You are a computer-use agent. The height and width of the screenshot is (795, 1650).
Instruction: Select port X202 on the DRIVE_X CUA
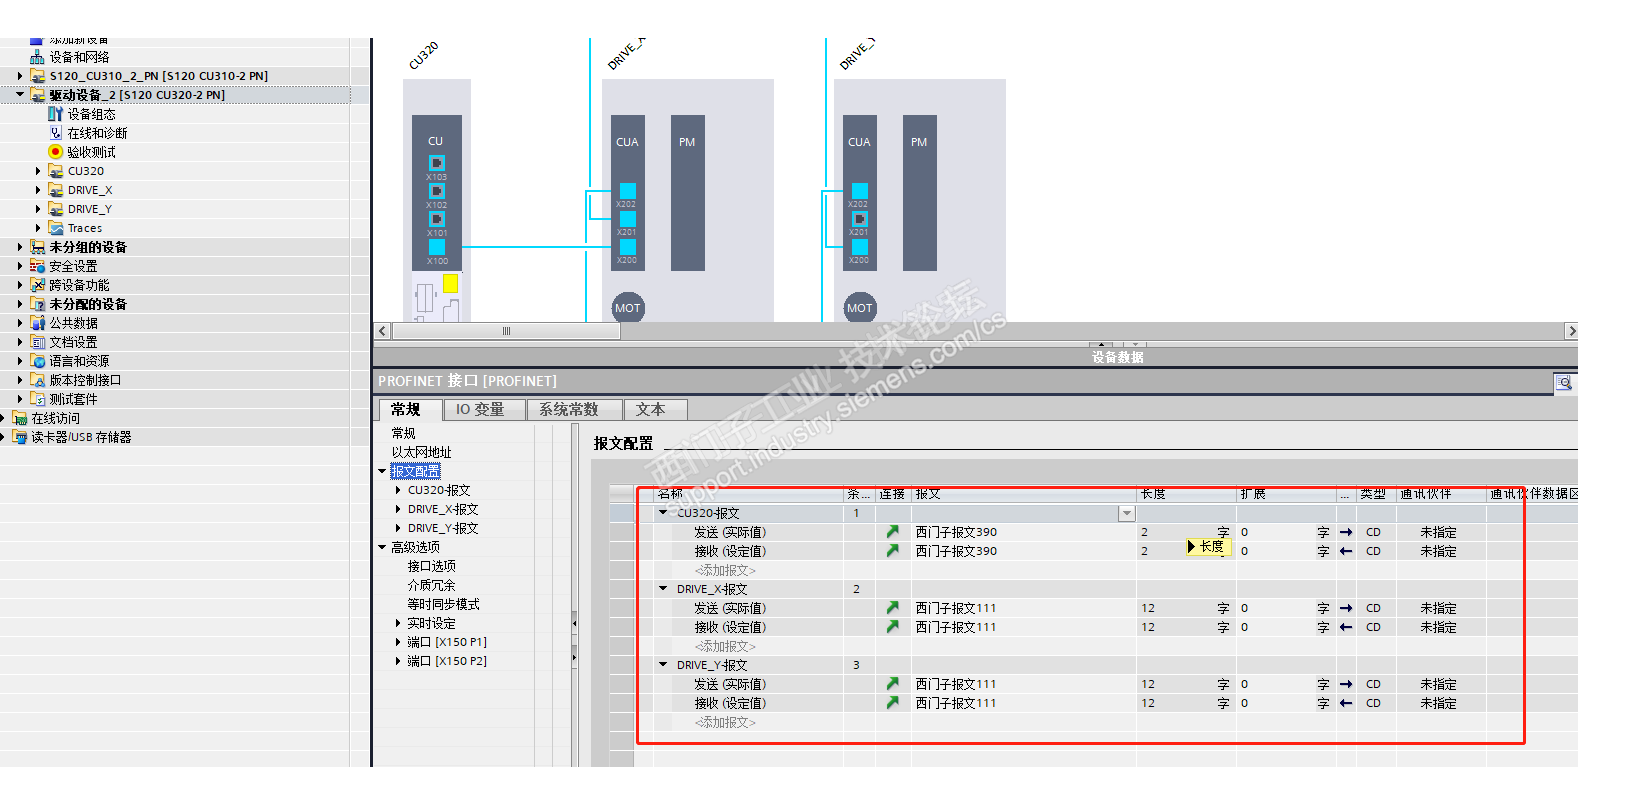pyautogui.click(x=627, y=191)
